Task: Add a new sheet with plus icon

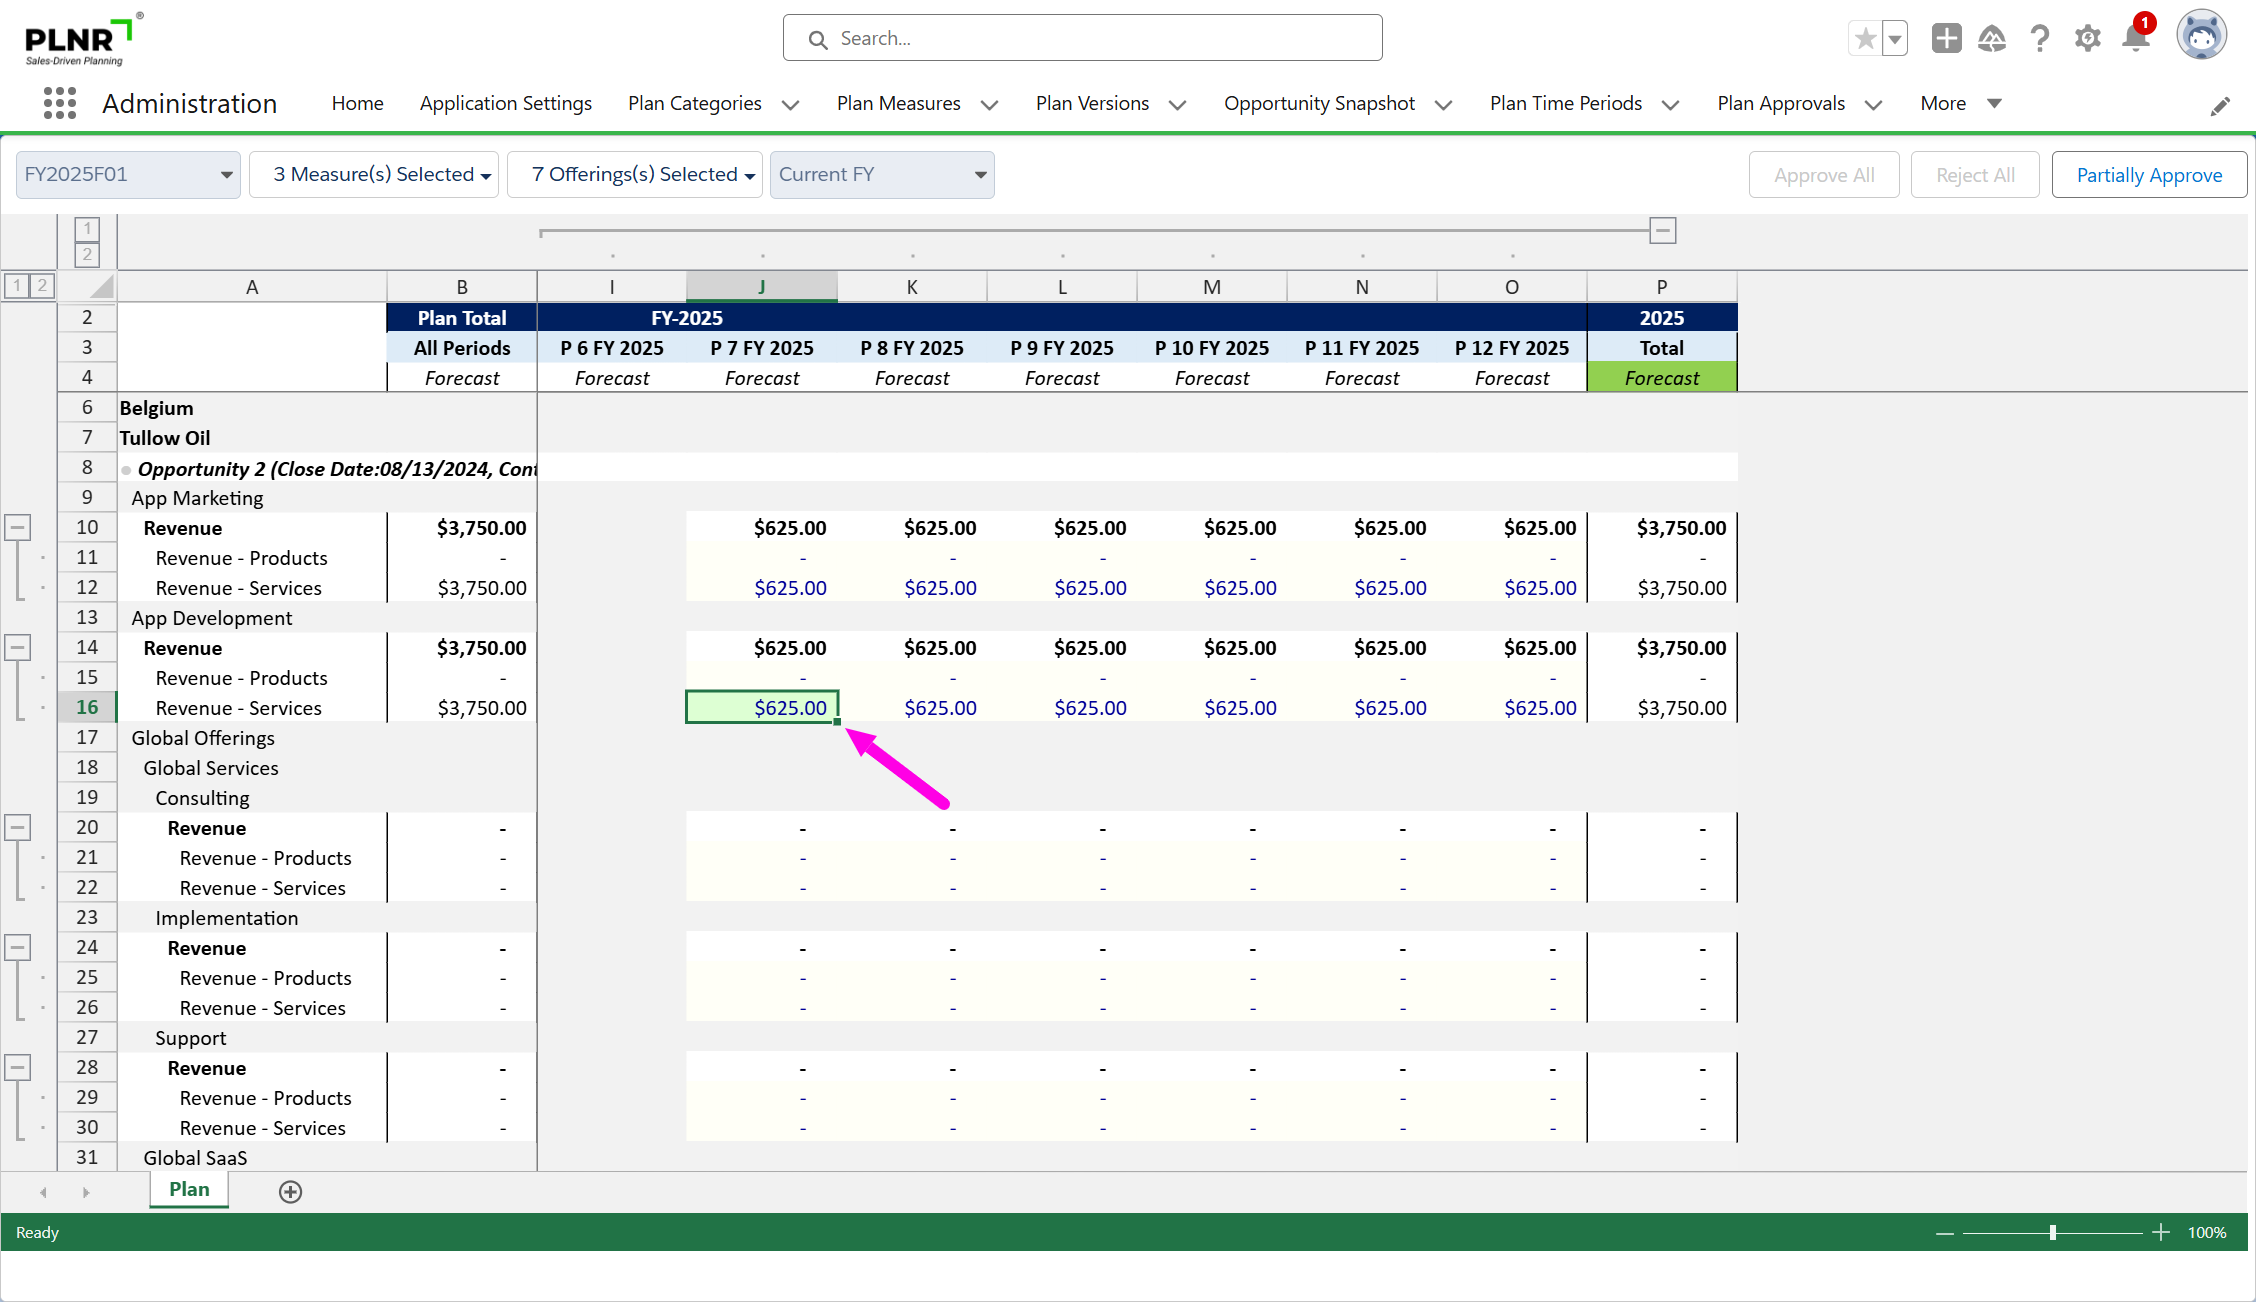Action: pos(290,1191)
